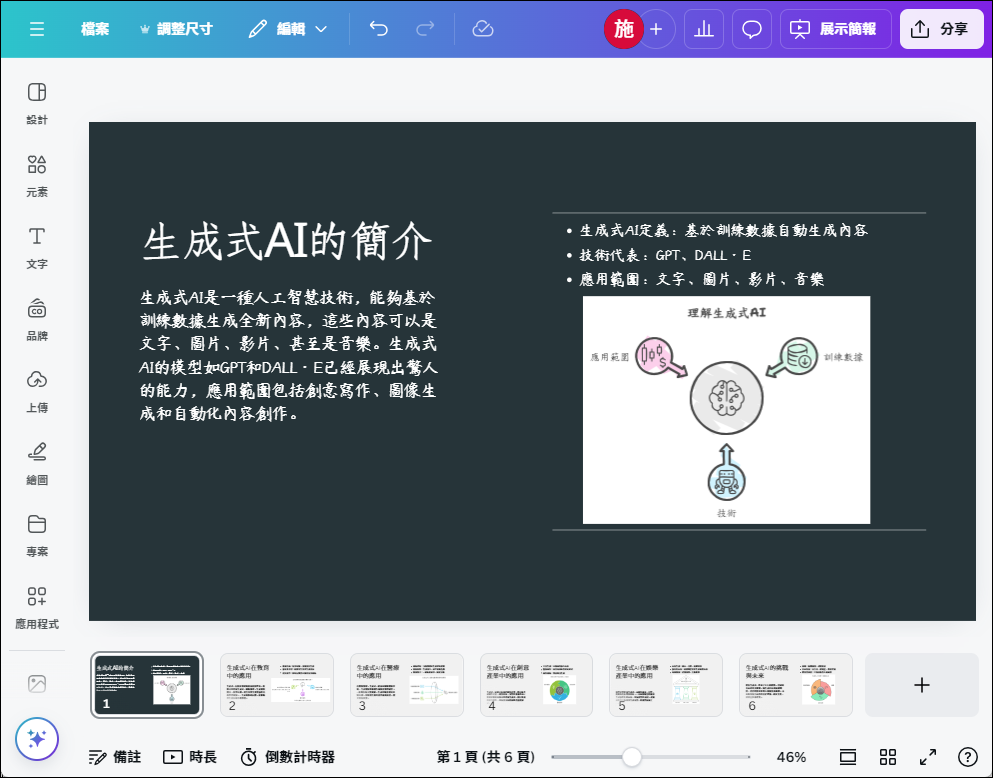Toggle scroll thumbnail view icon
Image resolution: width=993 pixels, height=778 pixels.
click(x=847, y=757)
